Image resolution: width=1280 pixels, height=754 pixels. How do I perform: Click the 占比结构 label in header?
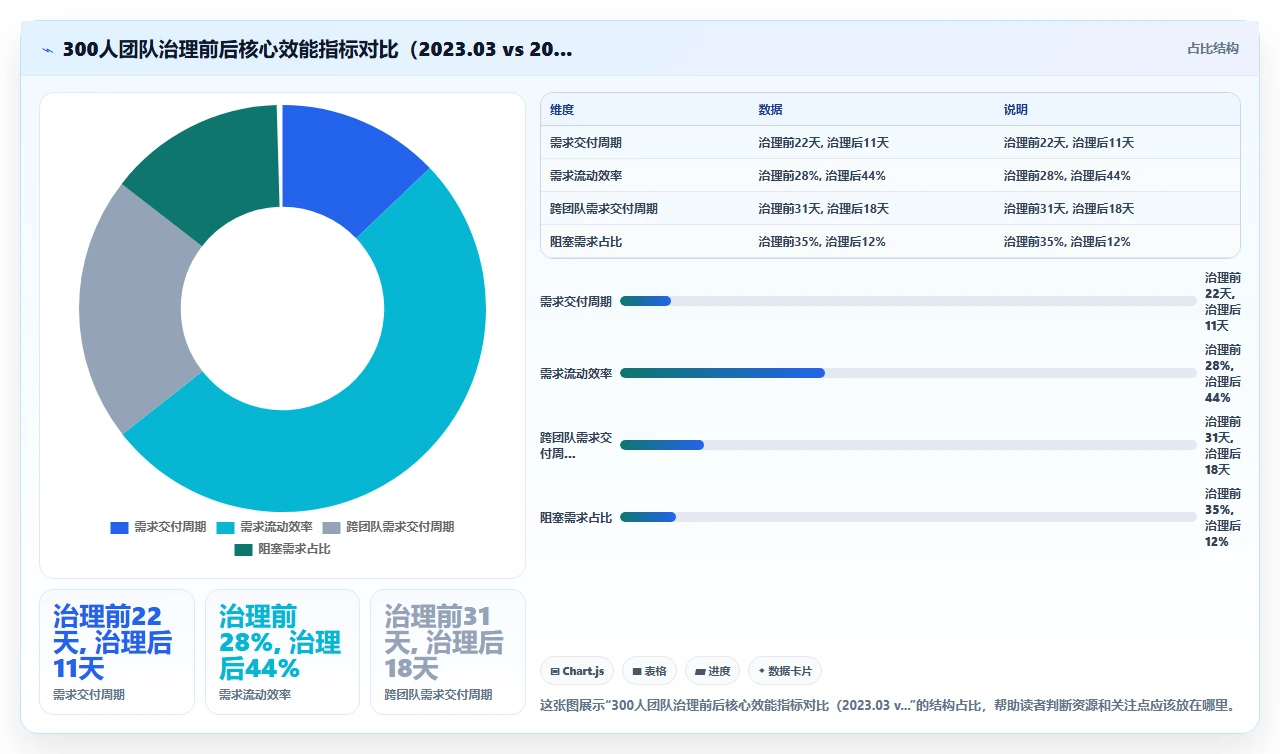1212,48
